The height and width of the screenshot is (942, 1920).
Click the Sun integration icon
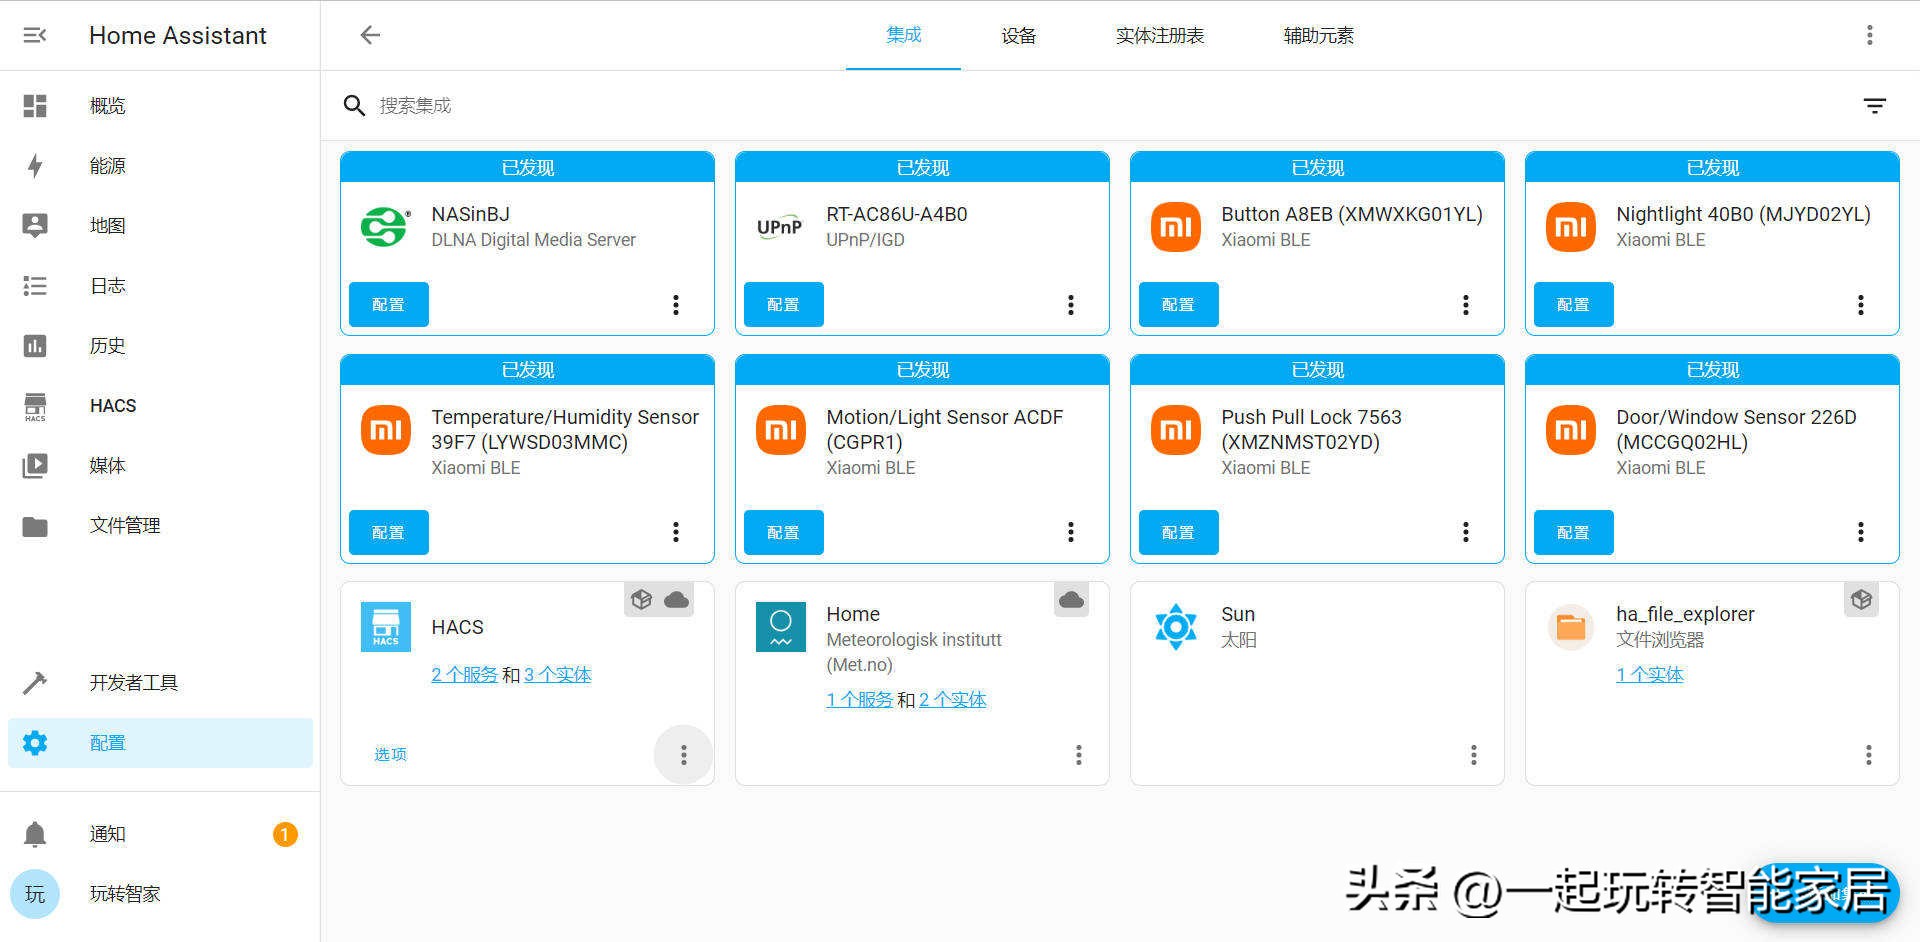(1175, 627)
